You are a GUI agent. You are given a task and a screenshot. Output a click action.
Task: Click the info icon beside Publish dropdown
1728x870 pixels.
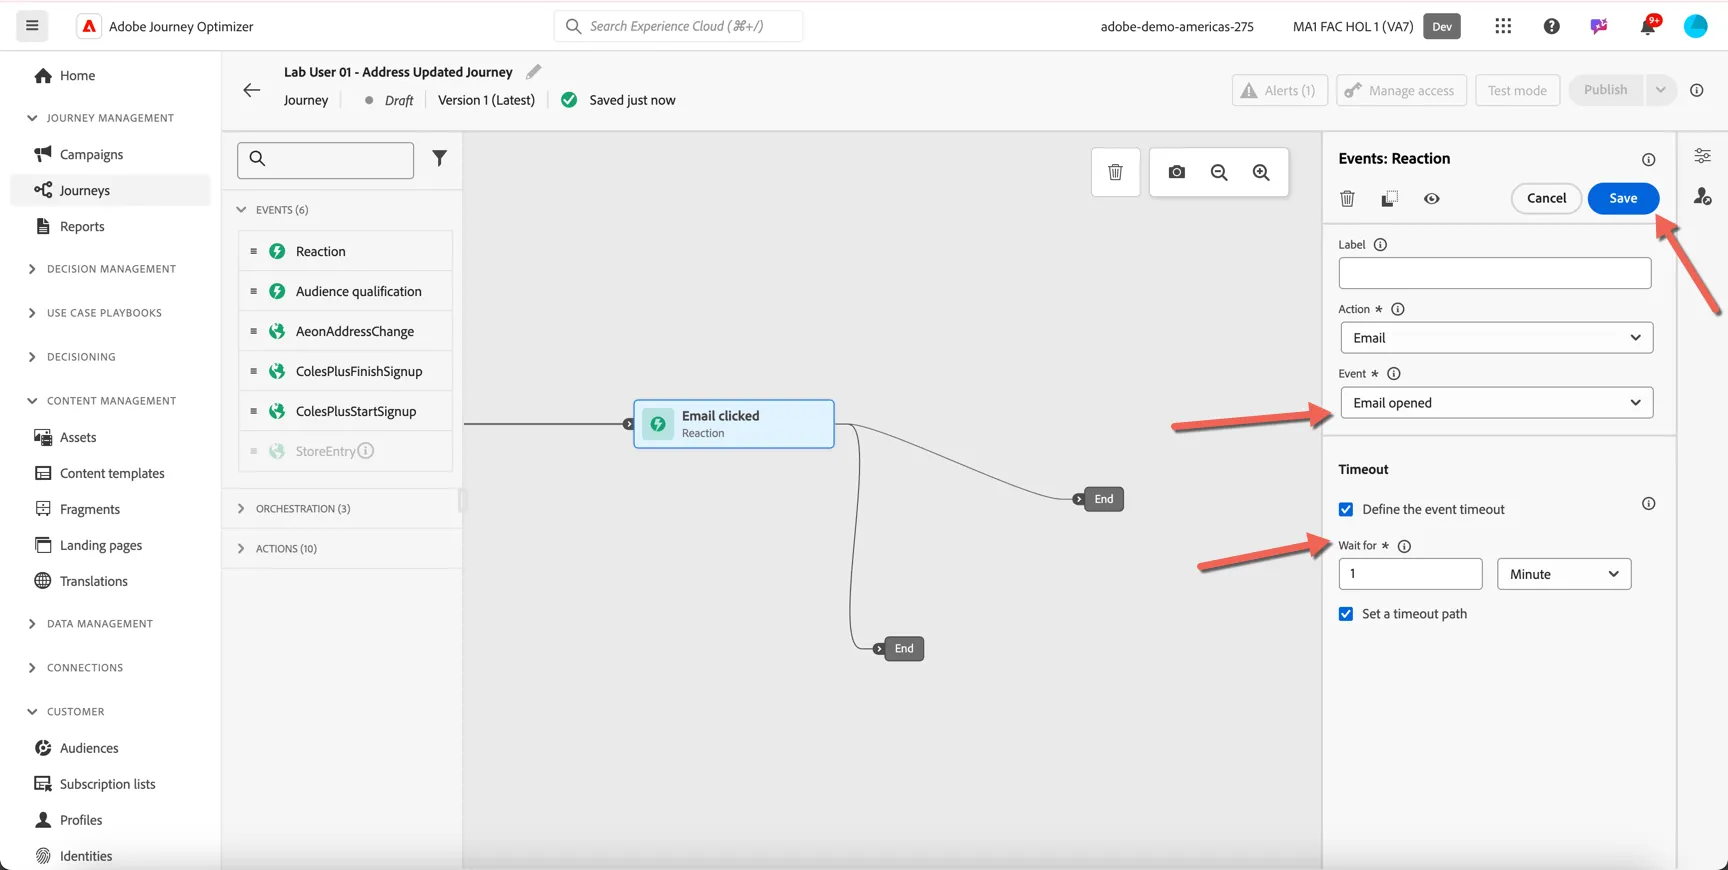coord(1697,90)
